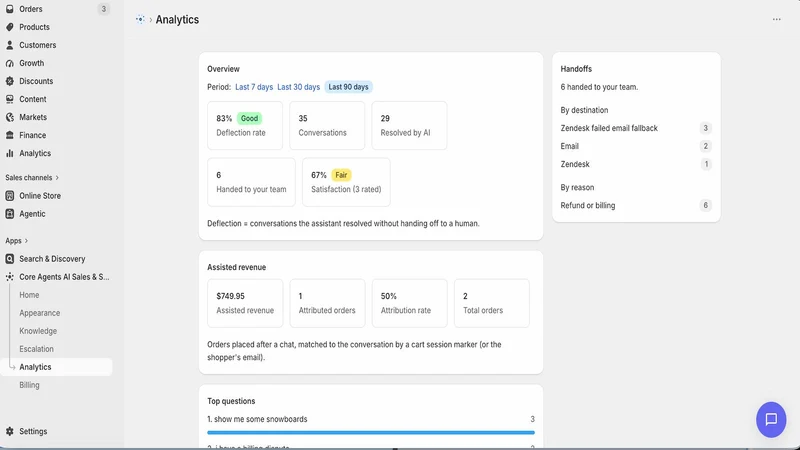Open the three-dot more actions menu
This screenshot has width=800, height=450.
click(777, 19)
